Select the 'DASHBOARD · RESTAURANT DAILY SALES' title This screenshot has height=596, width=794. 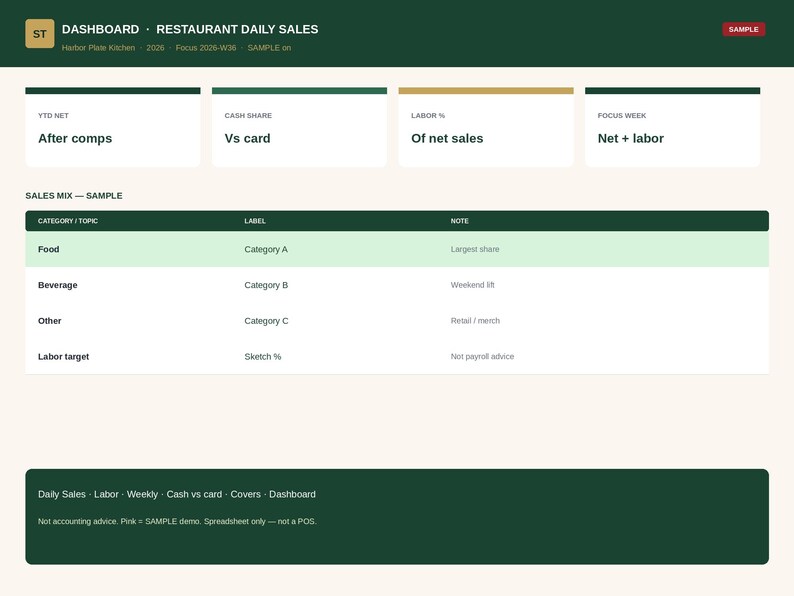190,29
